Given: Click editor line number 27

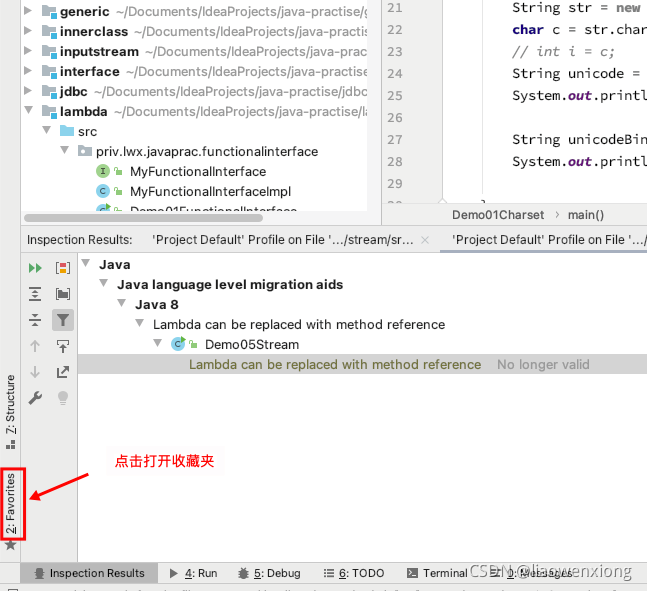Looking at the screenshot, I should [x=394, y=140].
